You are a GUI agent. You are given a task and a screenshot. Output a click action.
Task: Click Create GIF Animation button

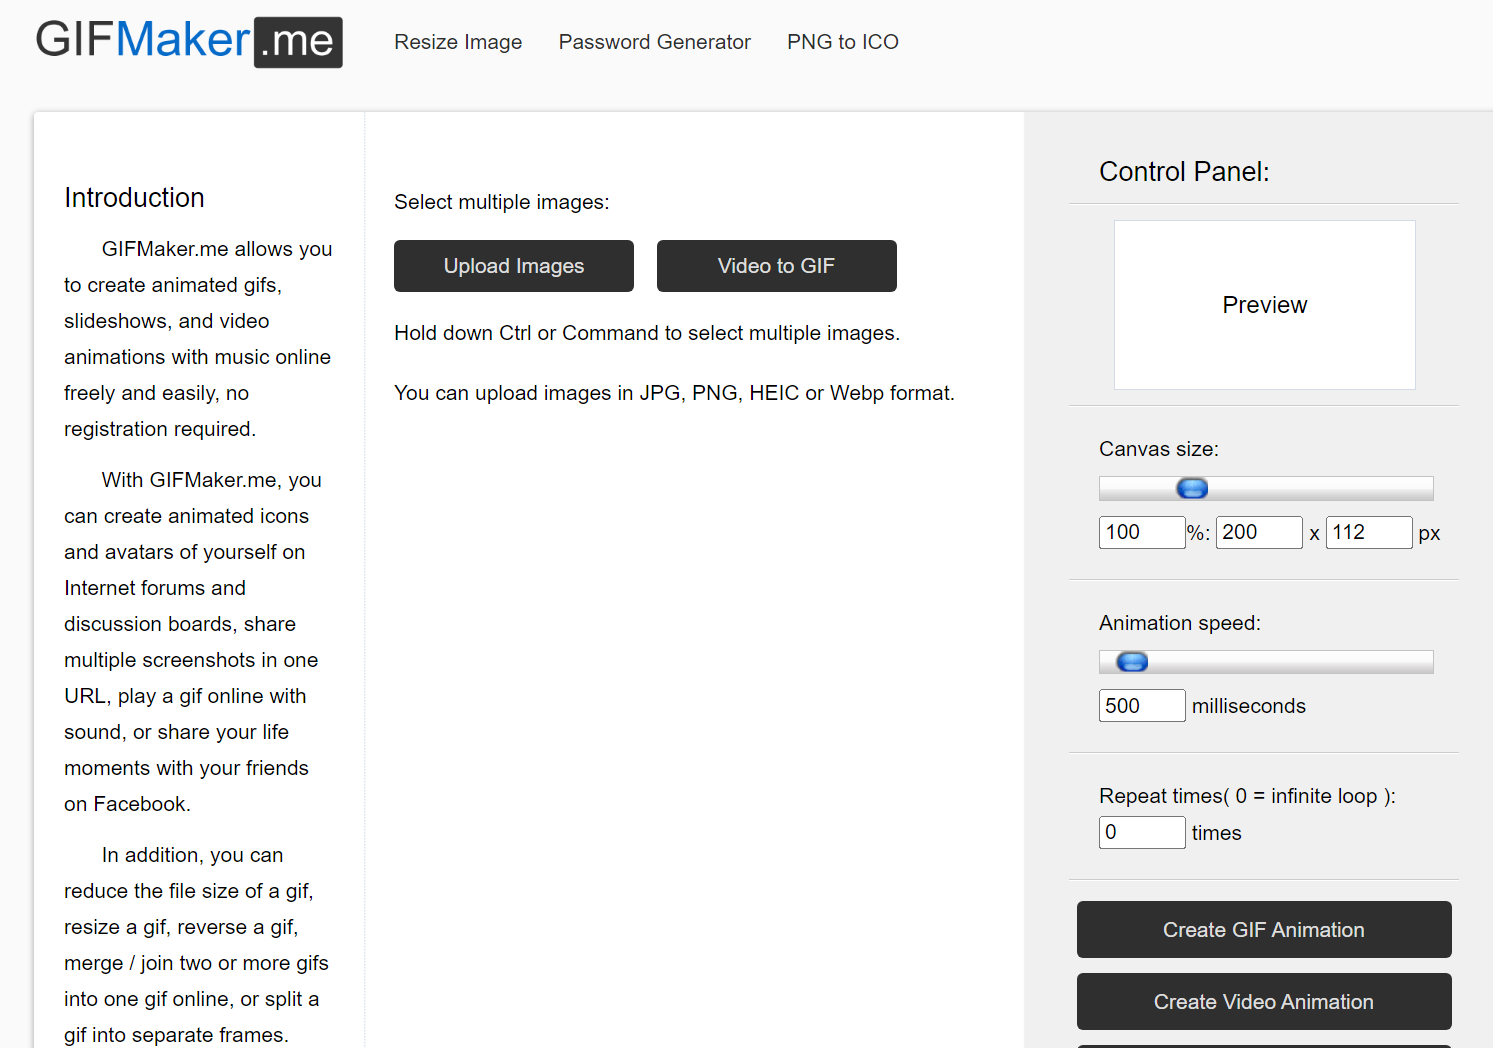[x=1264, y=930]
